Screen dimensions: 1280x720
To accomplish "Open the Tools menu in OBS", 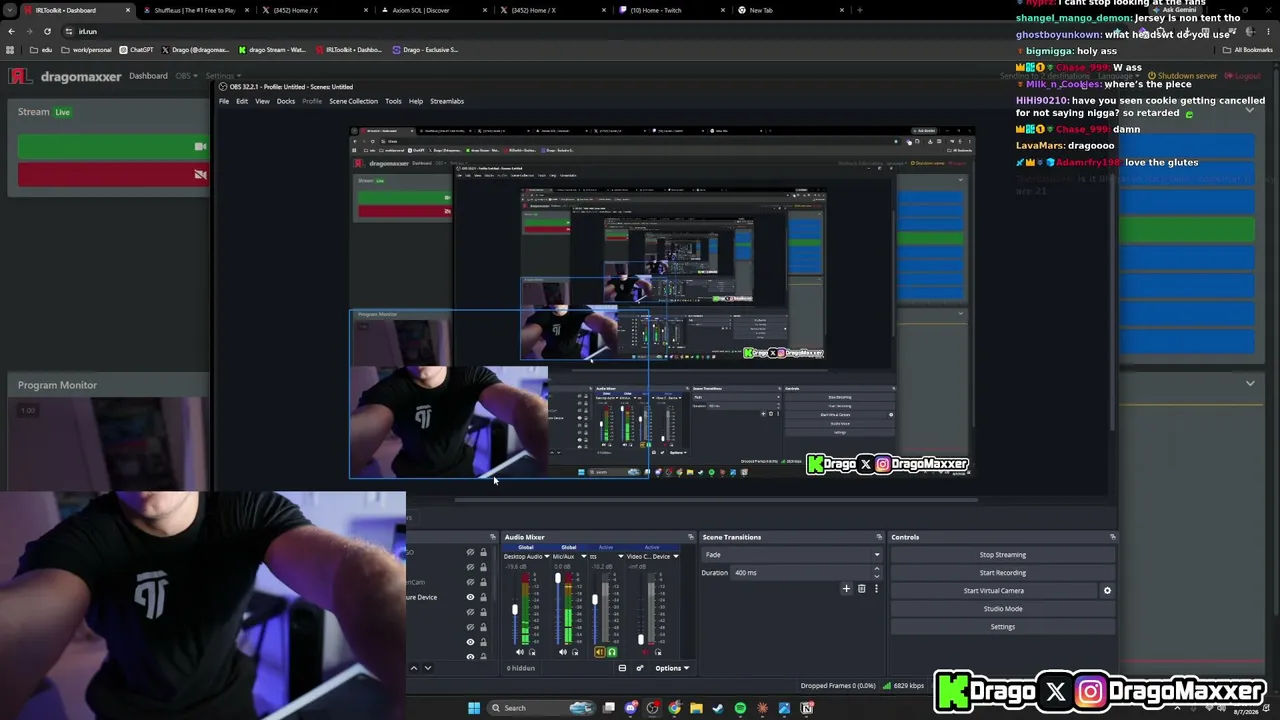I will click(x=393, y=101).
